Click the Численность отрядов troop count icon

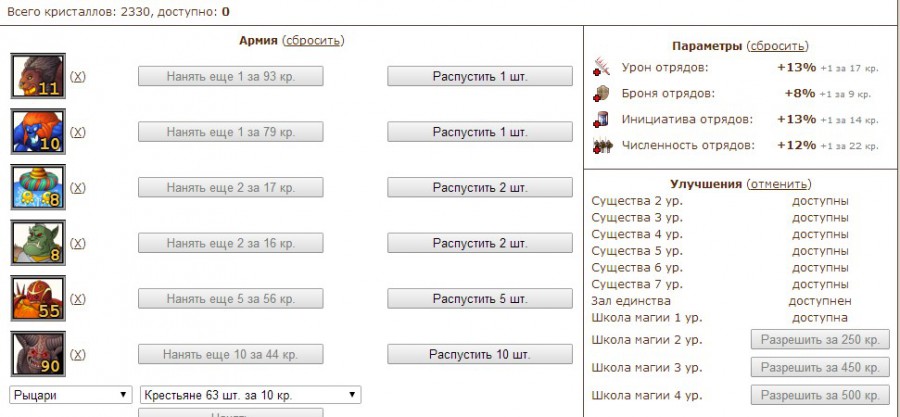click(603, 146)
